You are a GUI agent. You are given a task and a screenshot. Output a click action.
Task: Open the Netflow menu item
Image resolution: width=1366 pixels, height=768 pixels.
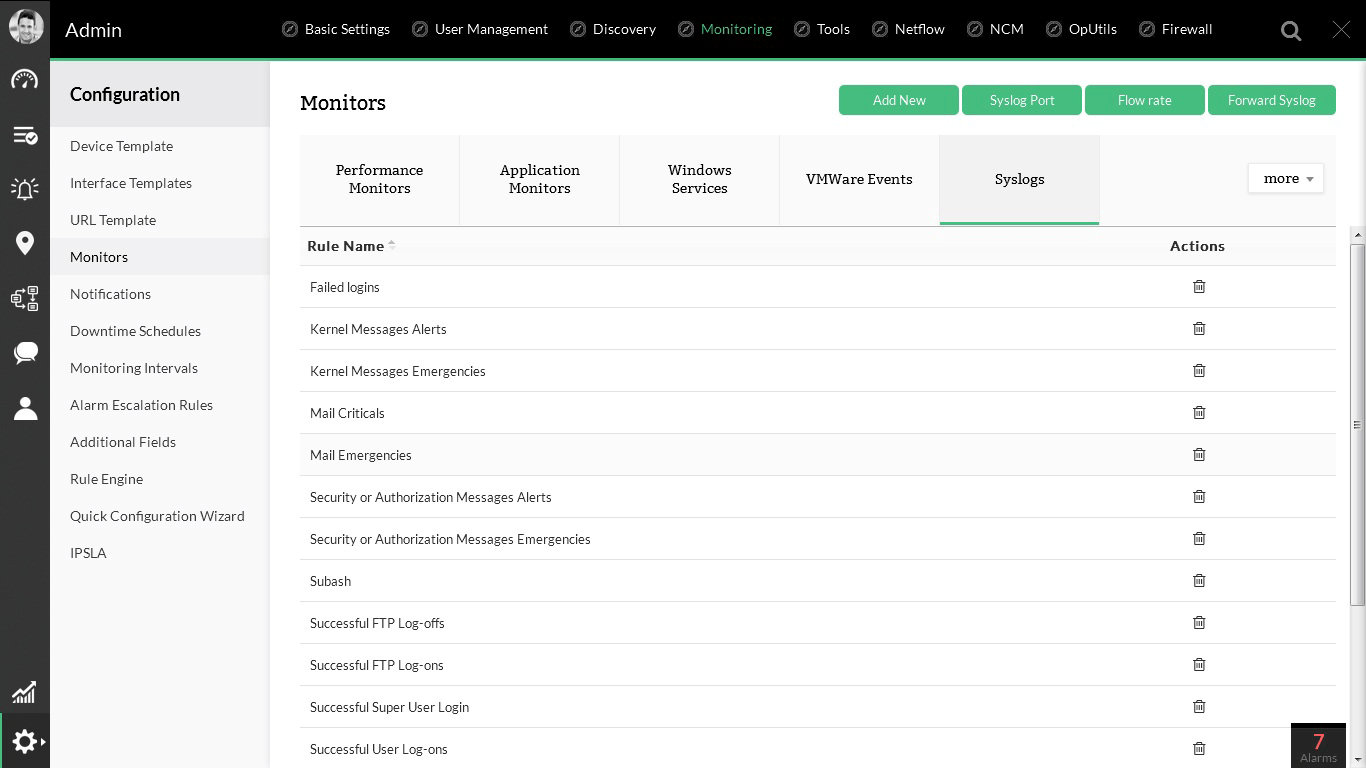919,29
